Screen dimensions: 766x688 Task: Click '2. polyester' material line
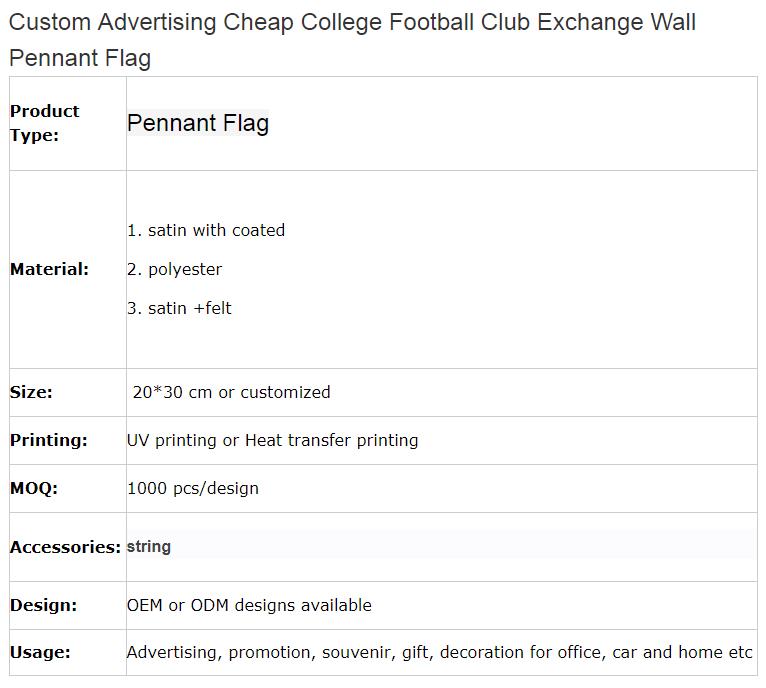(174, 269)
